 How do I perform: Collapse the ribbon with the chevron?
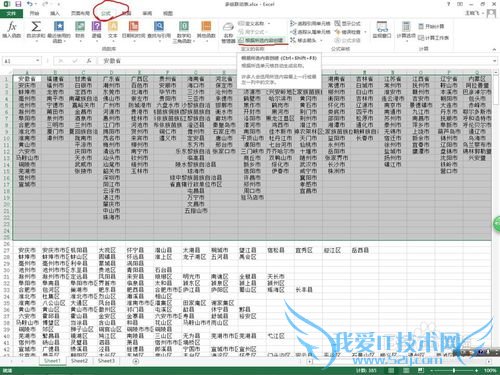(x=494, y=49)
